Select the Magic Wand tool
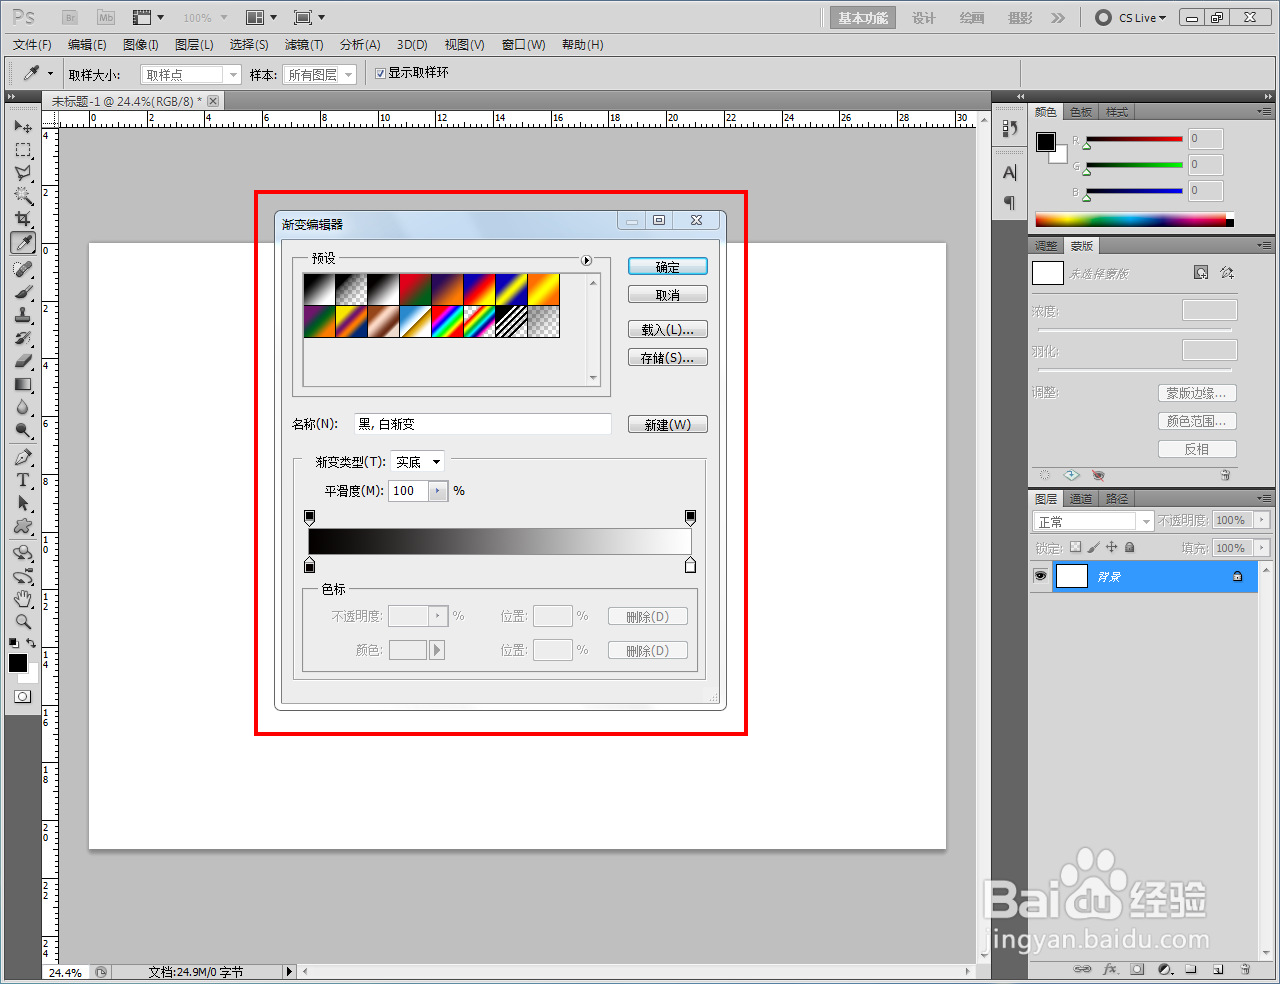Viewport: 1280px width, 984px height. pyautogui.click(x=23, y=196)
